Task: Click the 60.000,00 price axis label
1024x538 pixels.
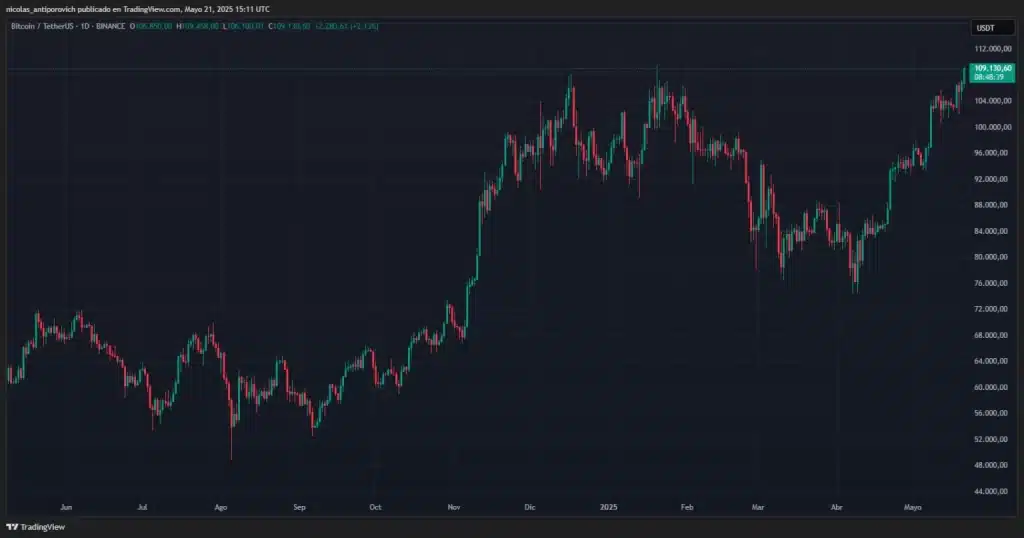Action: coord(993,387)
